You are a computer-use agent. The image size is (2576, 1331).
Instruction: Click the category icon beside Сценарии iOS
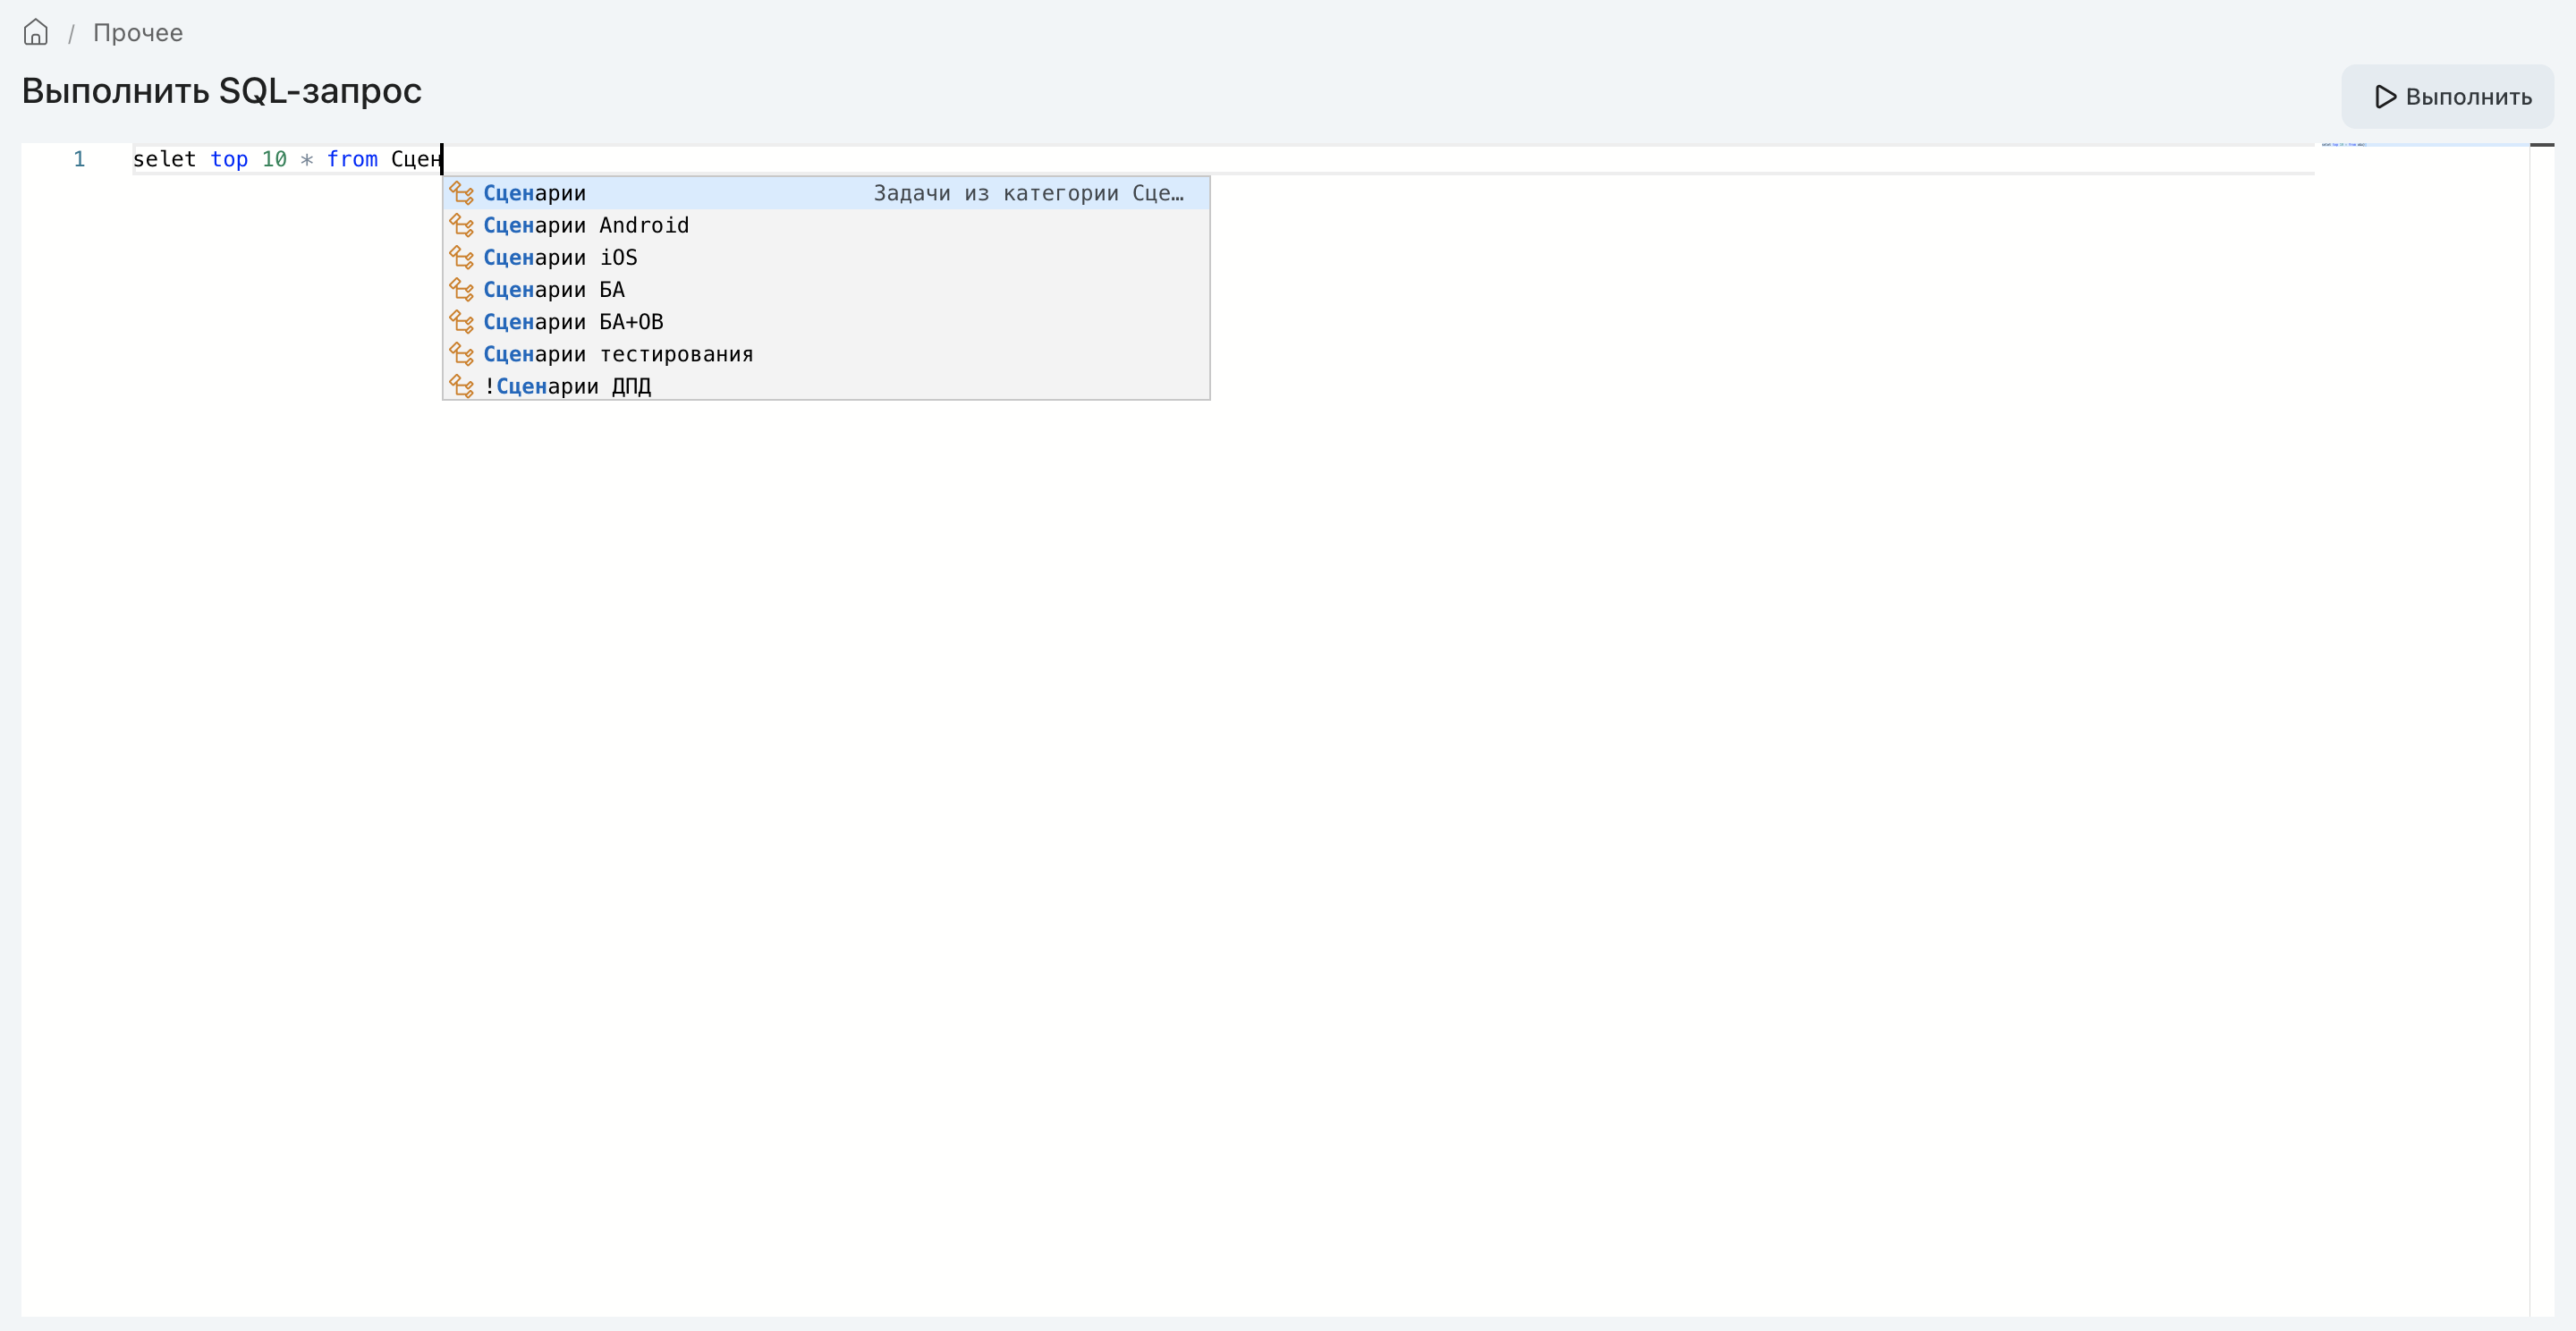pos(462,257)
